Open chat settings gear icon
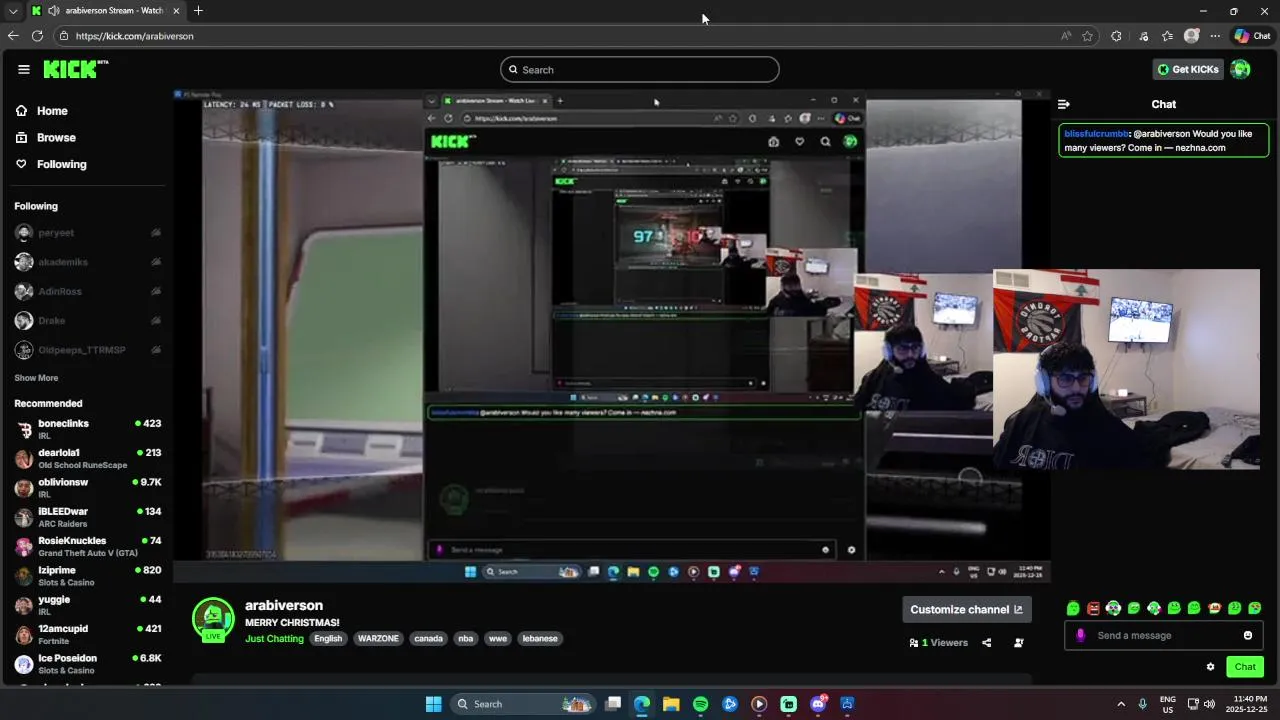1280x720 pixels. [x=1210, y=667]
